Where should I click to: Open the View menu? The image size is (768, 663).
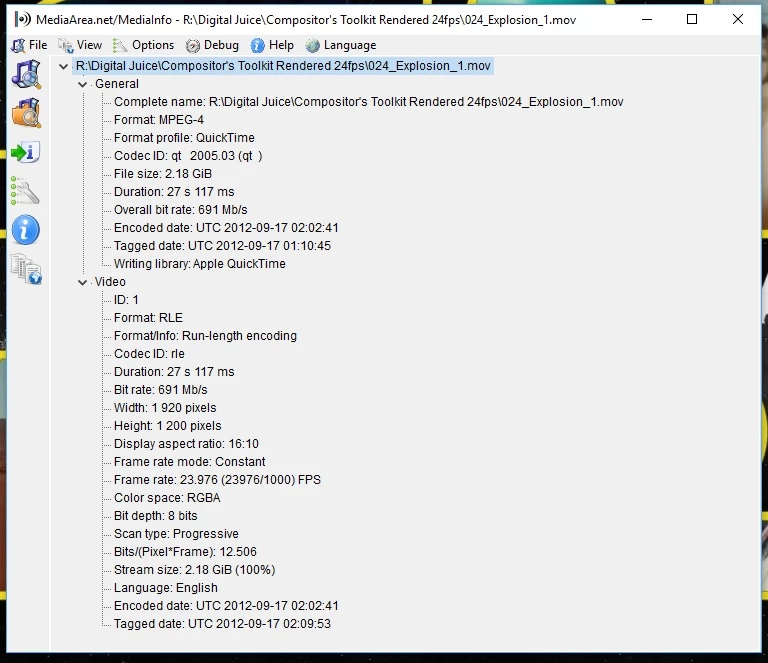80,45
